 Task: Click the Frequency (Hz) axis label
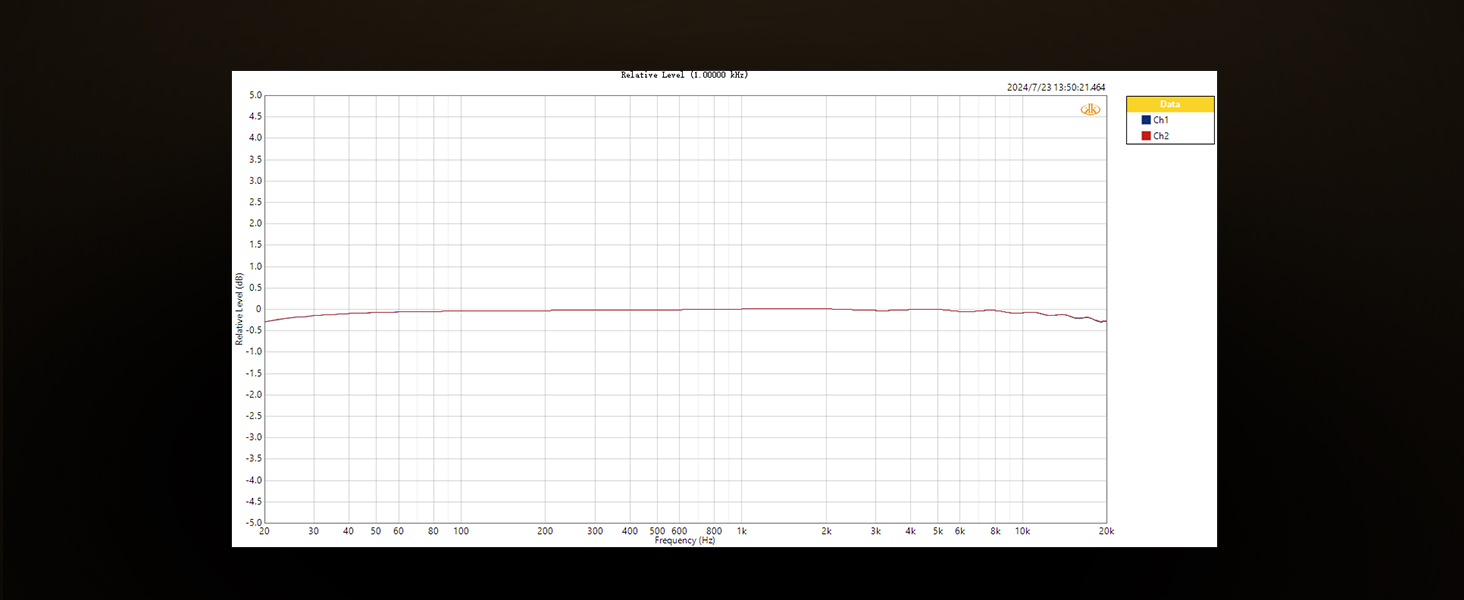pyautogui.click(x=683, y=540)
